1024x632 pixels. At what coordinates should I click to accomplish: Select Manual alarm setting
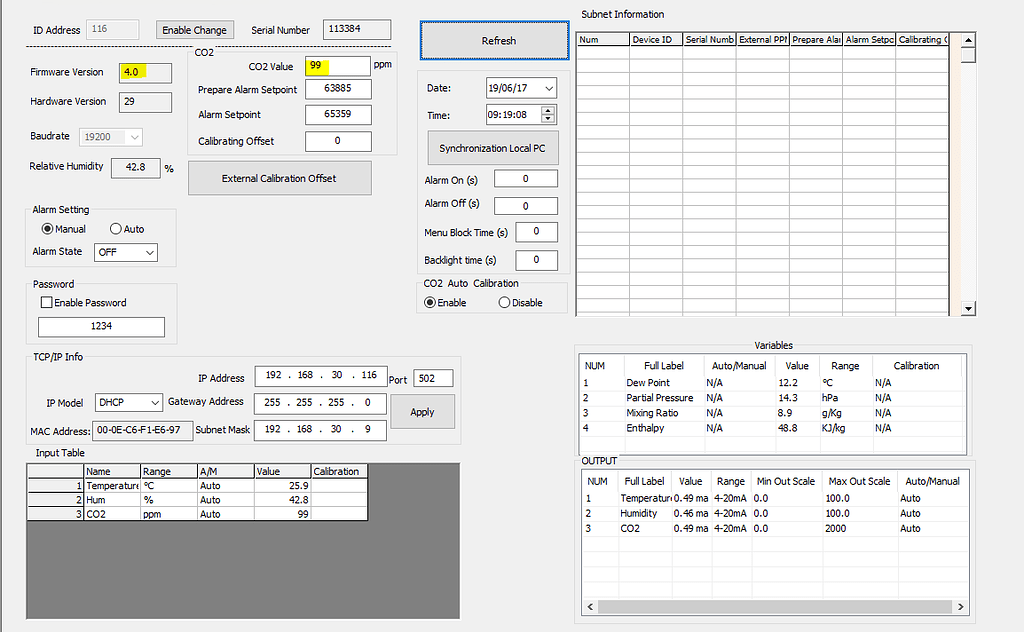[49, 229]
